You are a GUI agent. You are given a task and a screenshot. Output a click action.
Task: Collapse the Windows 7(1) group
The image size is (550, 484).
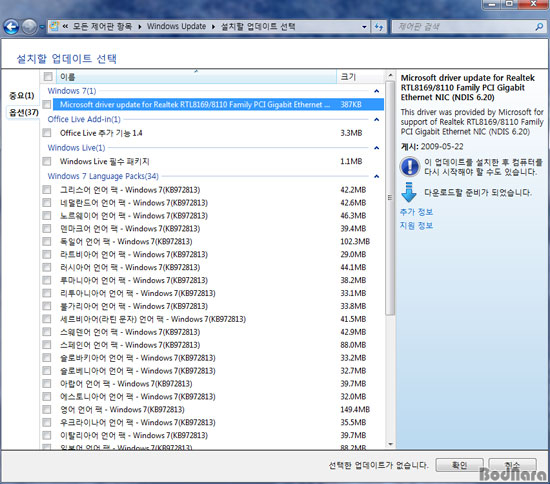tap(376, 91)
